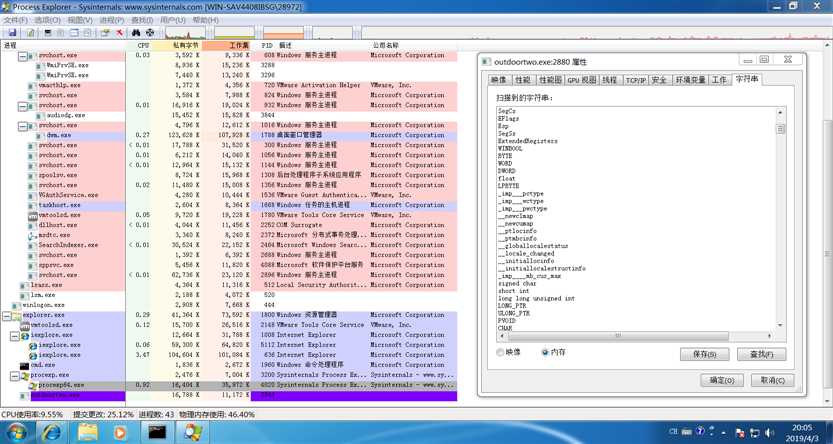Open the 查找(I) menu
This screenshot has height=444, width=833.
click(142, 20)
